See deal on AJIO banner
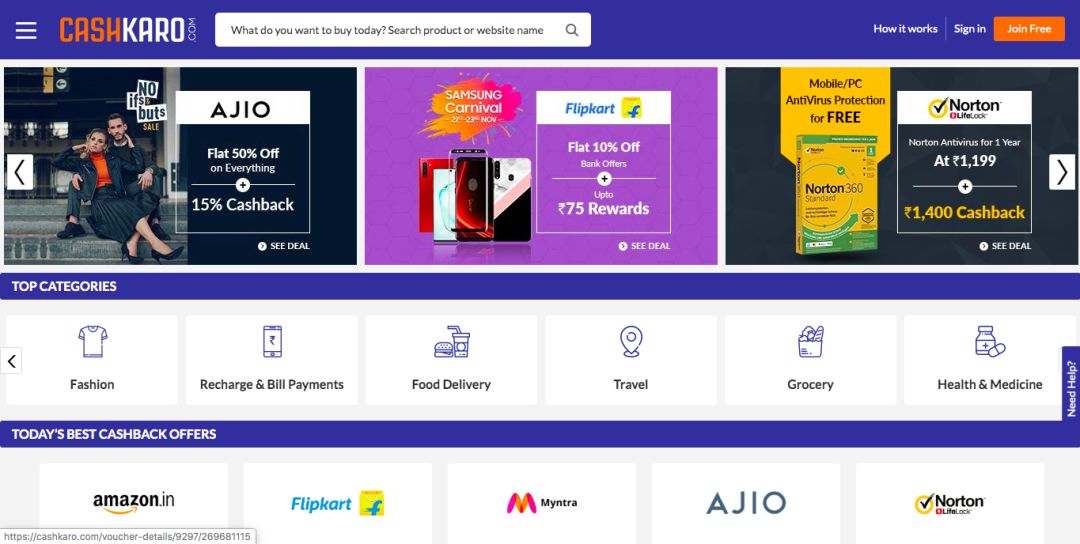Image resolution: width=1080 pixels, height=544 pixels. click(284, 246)
